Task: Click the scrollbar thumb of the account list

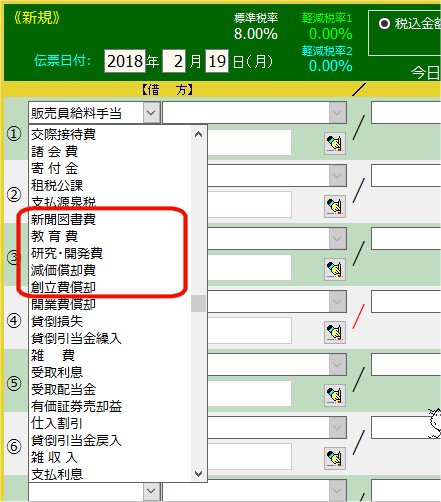Action: (198, 304)
